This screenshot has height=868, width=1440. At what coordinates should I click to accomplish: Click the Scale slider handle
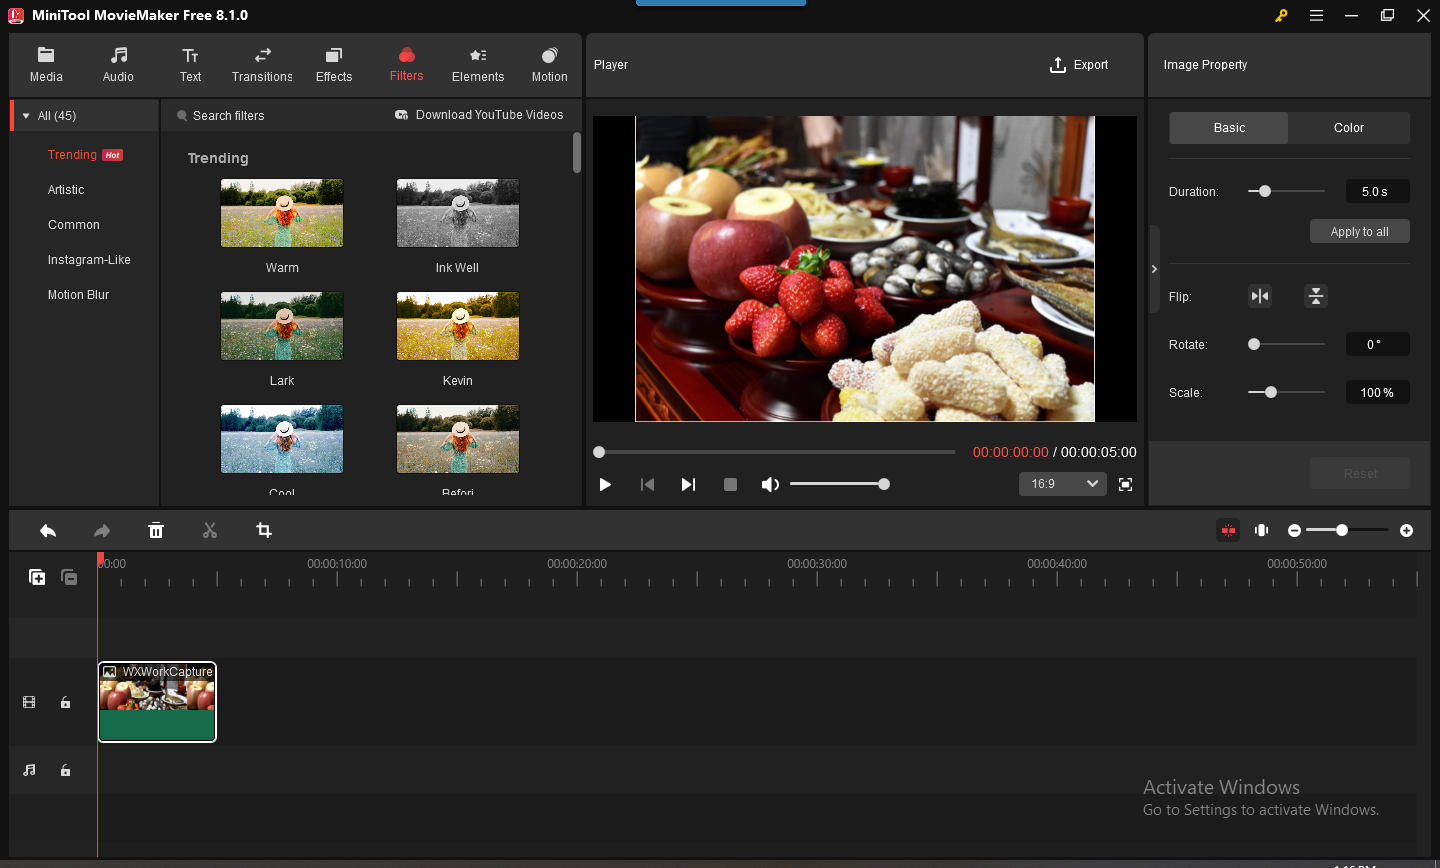pos(1271,393)
